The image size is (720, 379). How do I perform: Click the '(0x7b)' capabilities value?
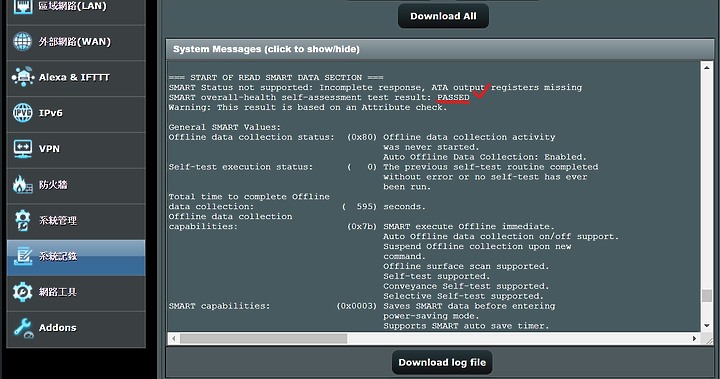[362, 226]
